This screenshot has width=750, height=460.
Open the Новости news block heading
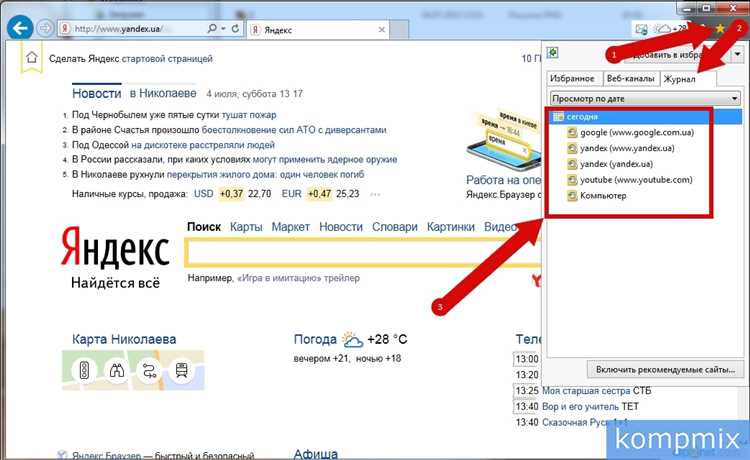[97, 93]
